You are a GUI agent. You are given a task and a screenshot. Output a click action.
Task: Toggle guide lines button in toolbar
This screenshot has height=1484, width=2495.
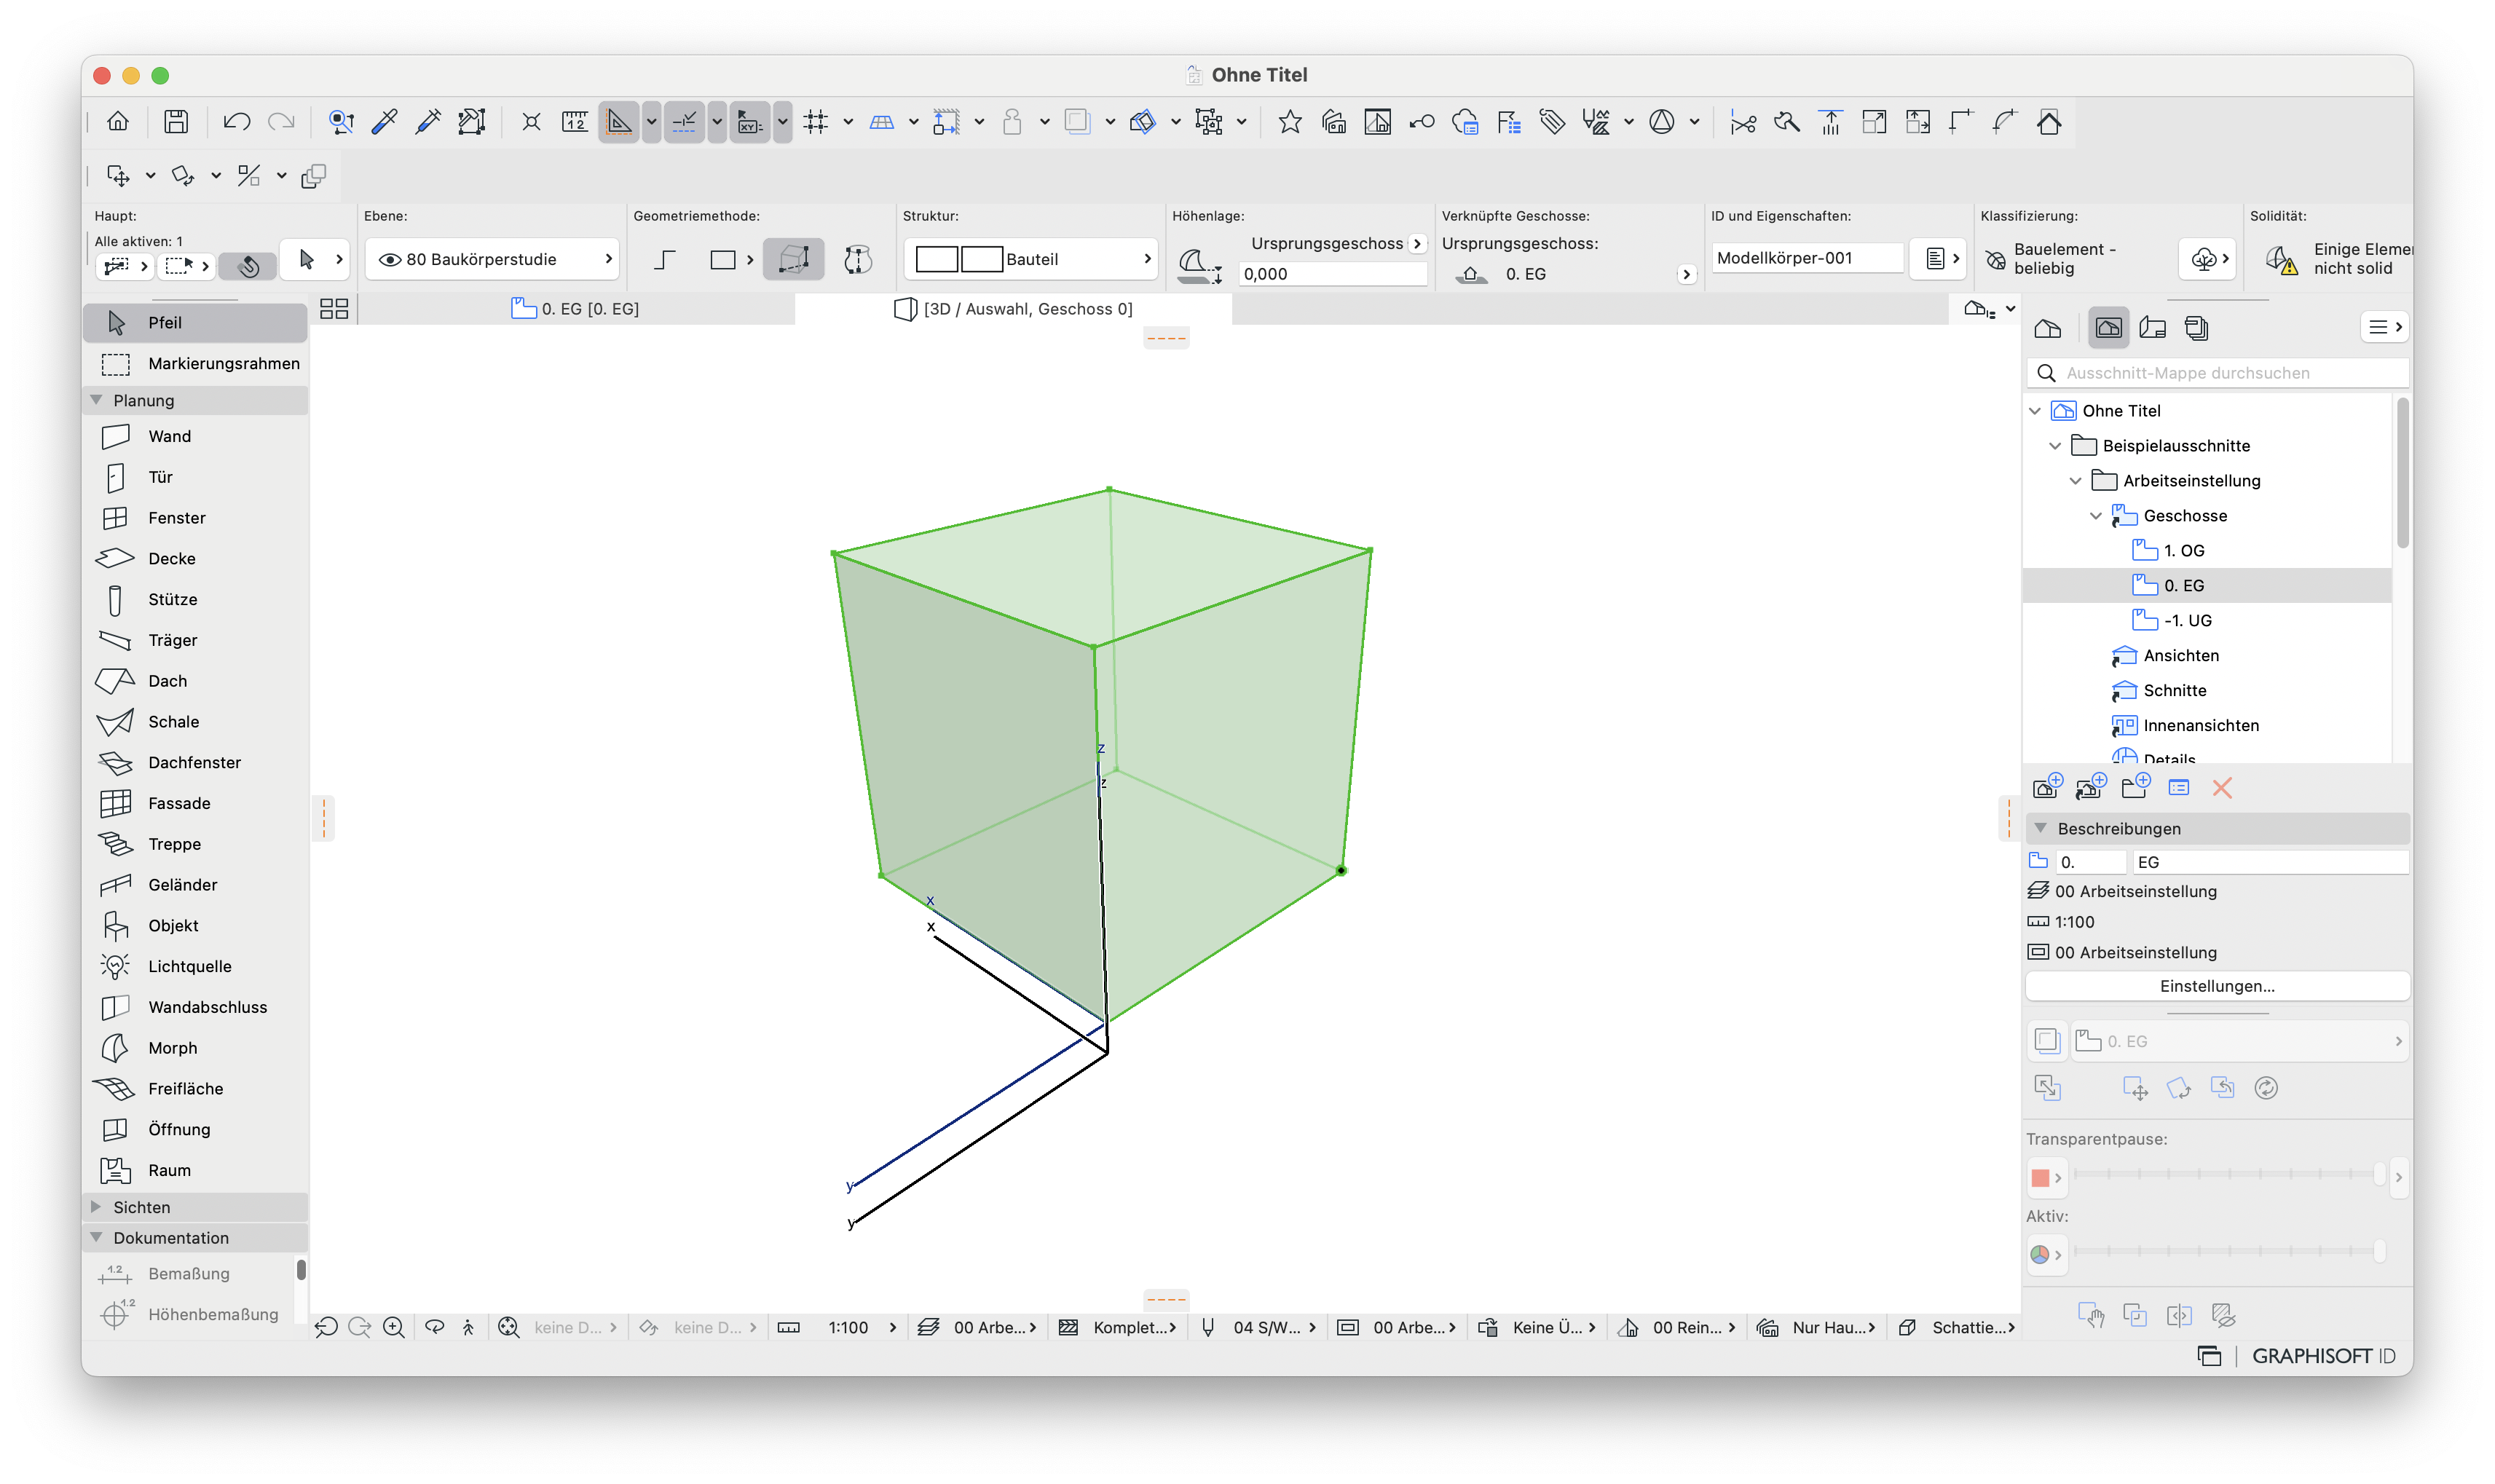coord(619,122)
